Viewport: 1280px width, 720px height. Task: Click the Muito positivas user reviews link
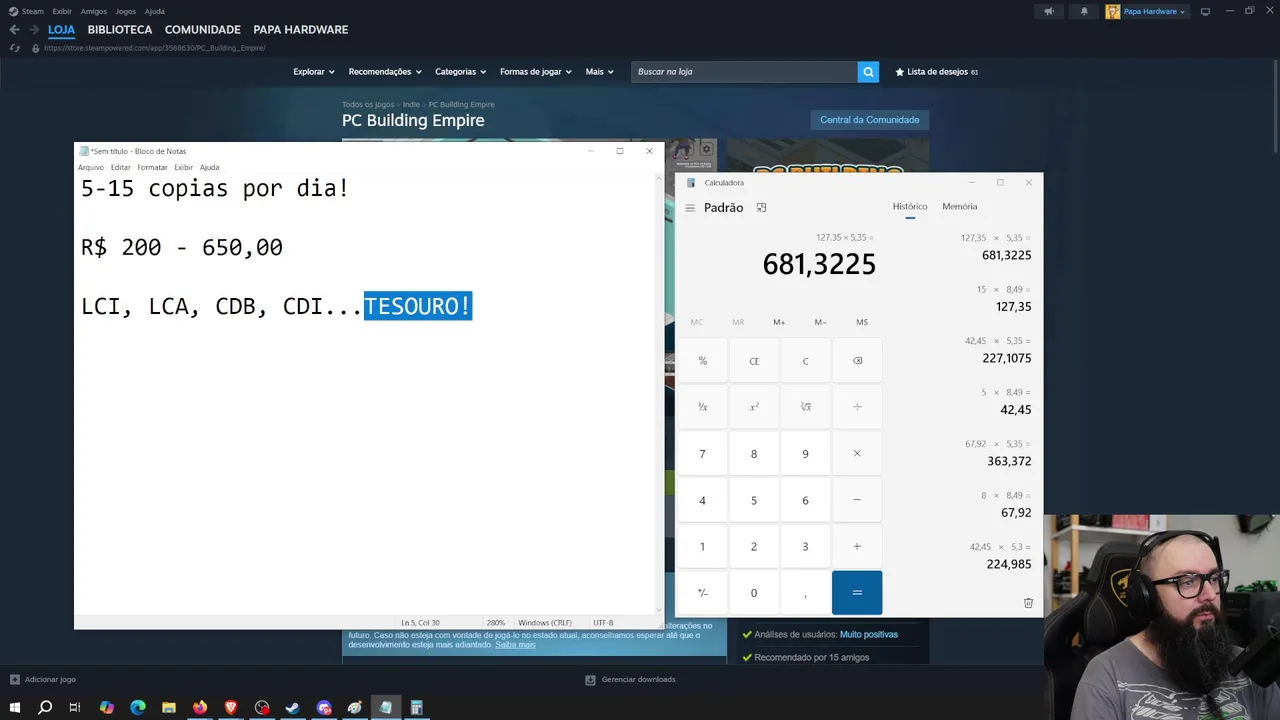pyautogui.click(x=869, y=634)
